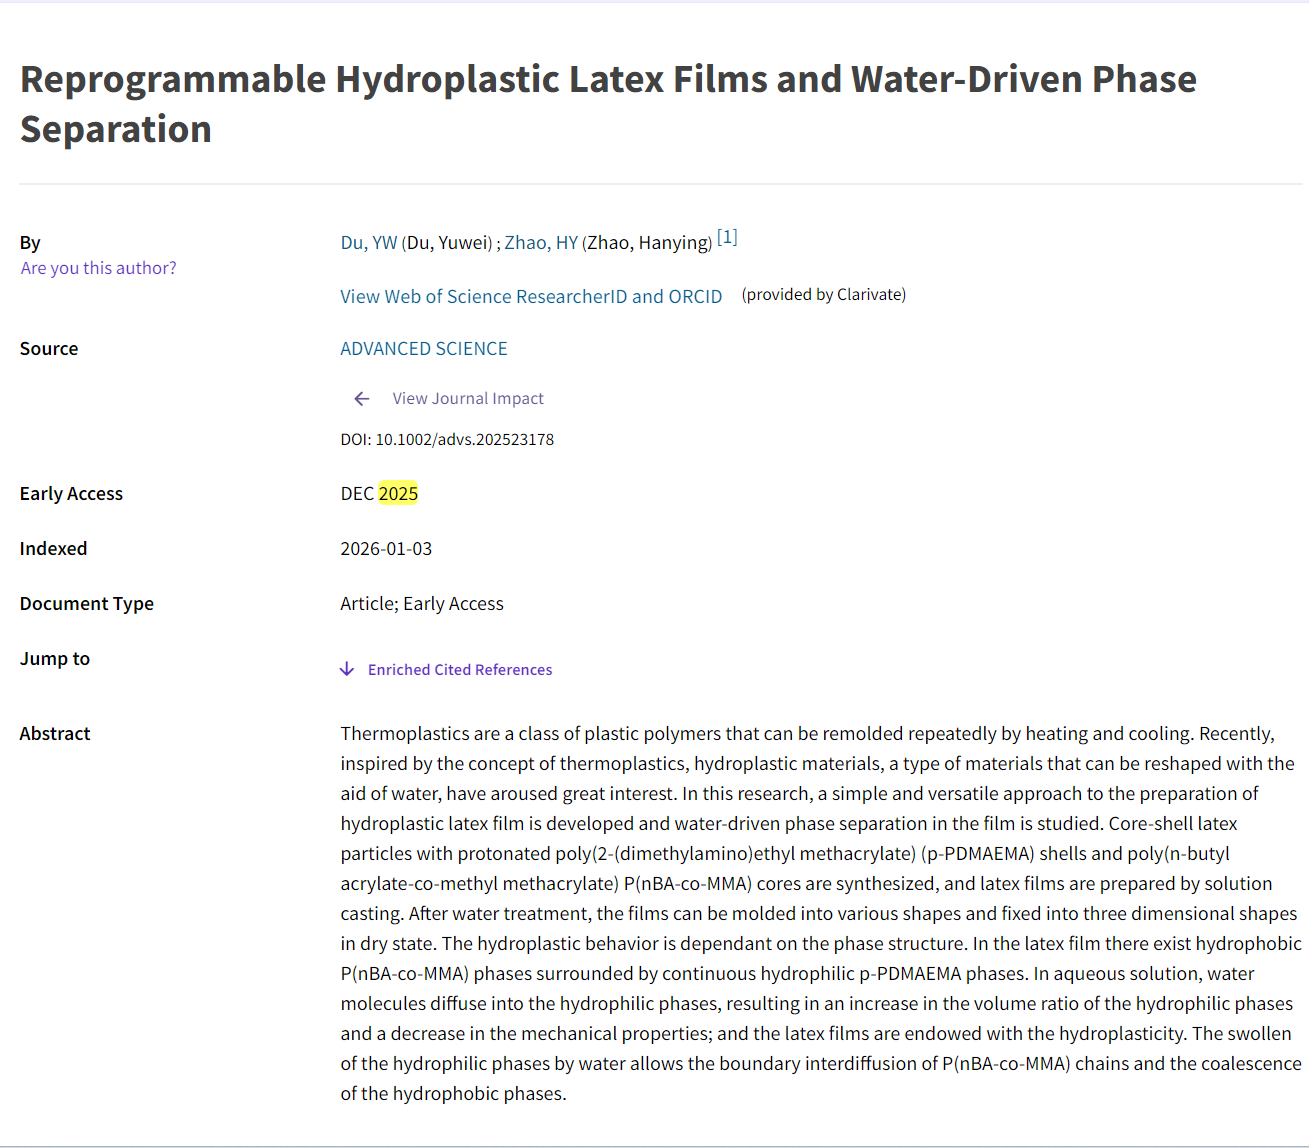Click the left arrow beside View Journal Impact
Image resolution: width=1309 pixels, height=1148 pixels.
tap(361, 399)
